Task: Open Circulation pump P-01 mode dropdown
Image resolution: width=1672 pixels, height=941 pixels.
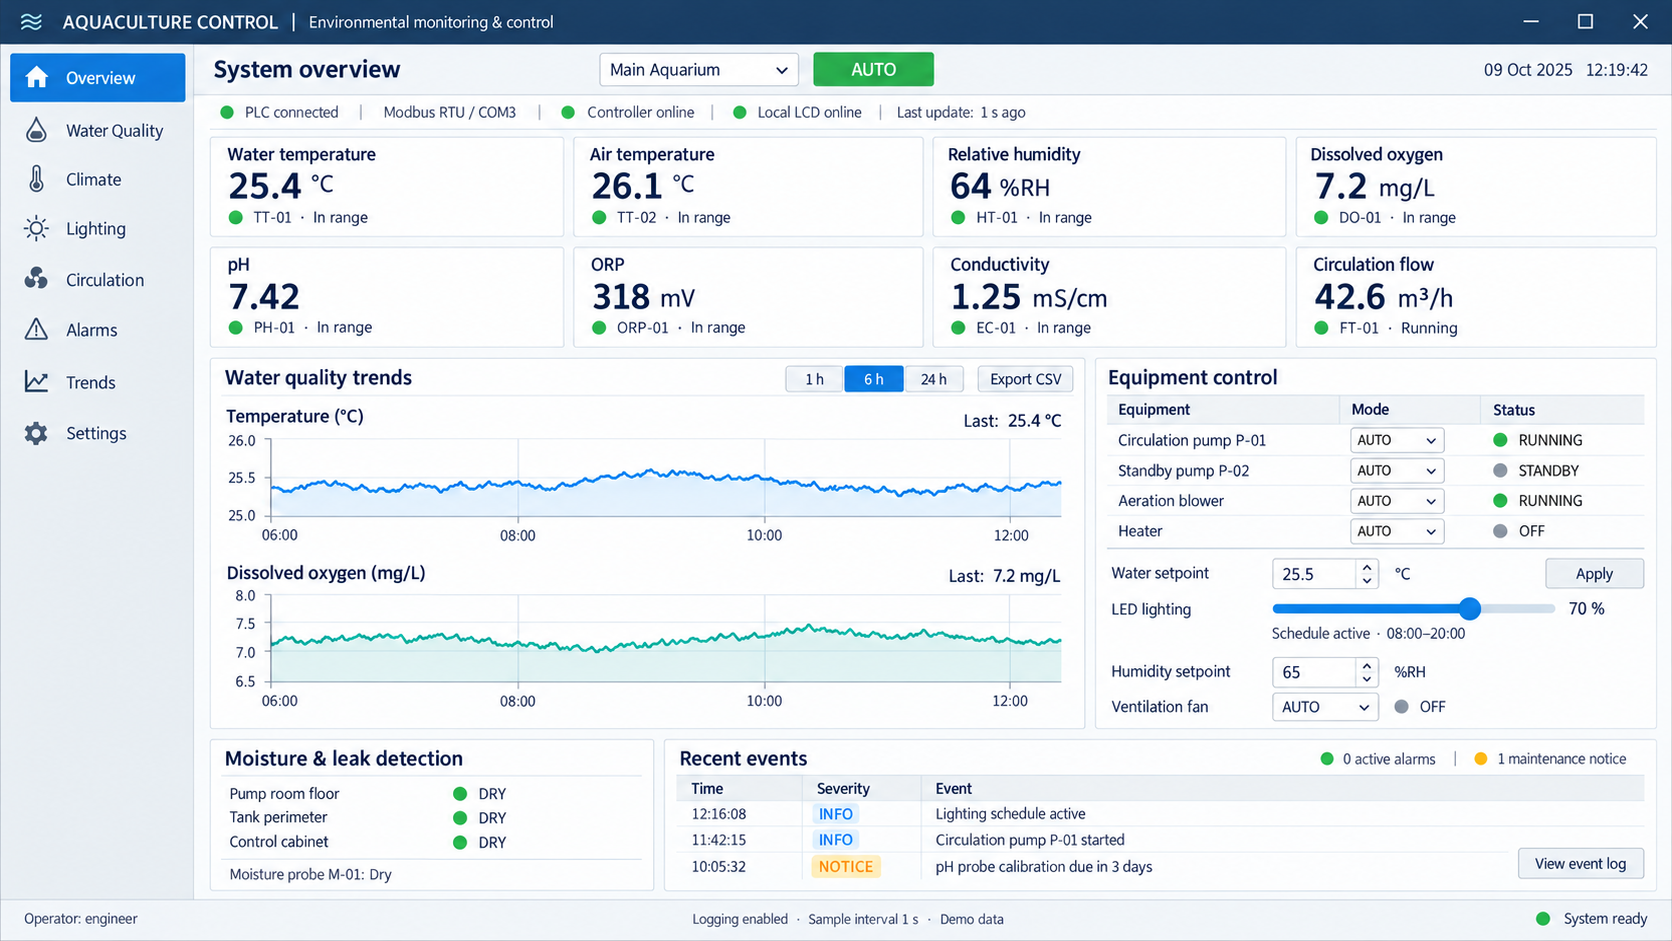Action: 1396,440
